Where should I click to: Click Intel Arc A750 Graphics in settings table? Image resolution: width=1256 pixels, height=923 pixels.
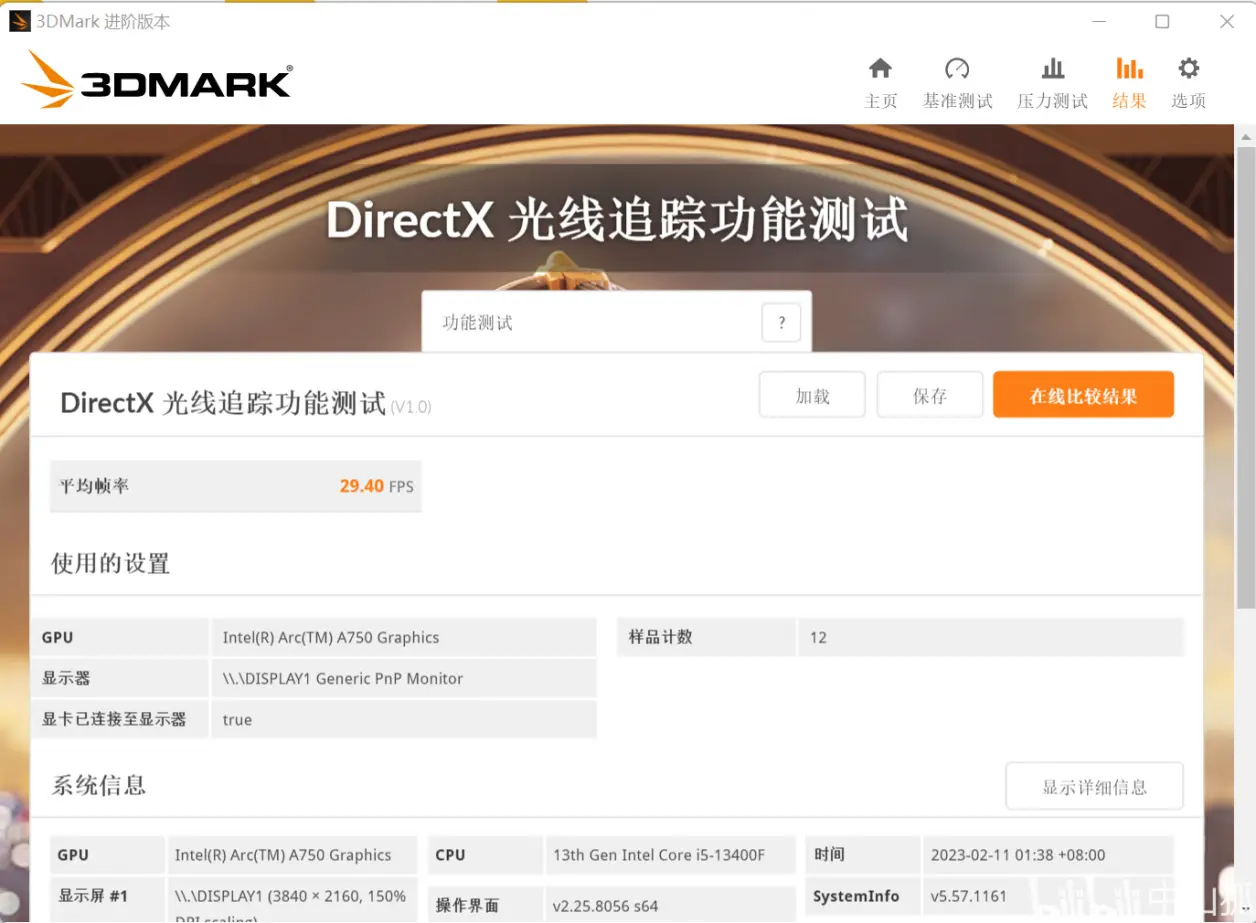point(331,637)
